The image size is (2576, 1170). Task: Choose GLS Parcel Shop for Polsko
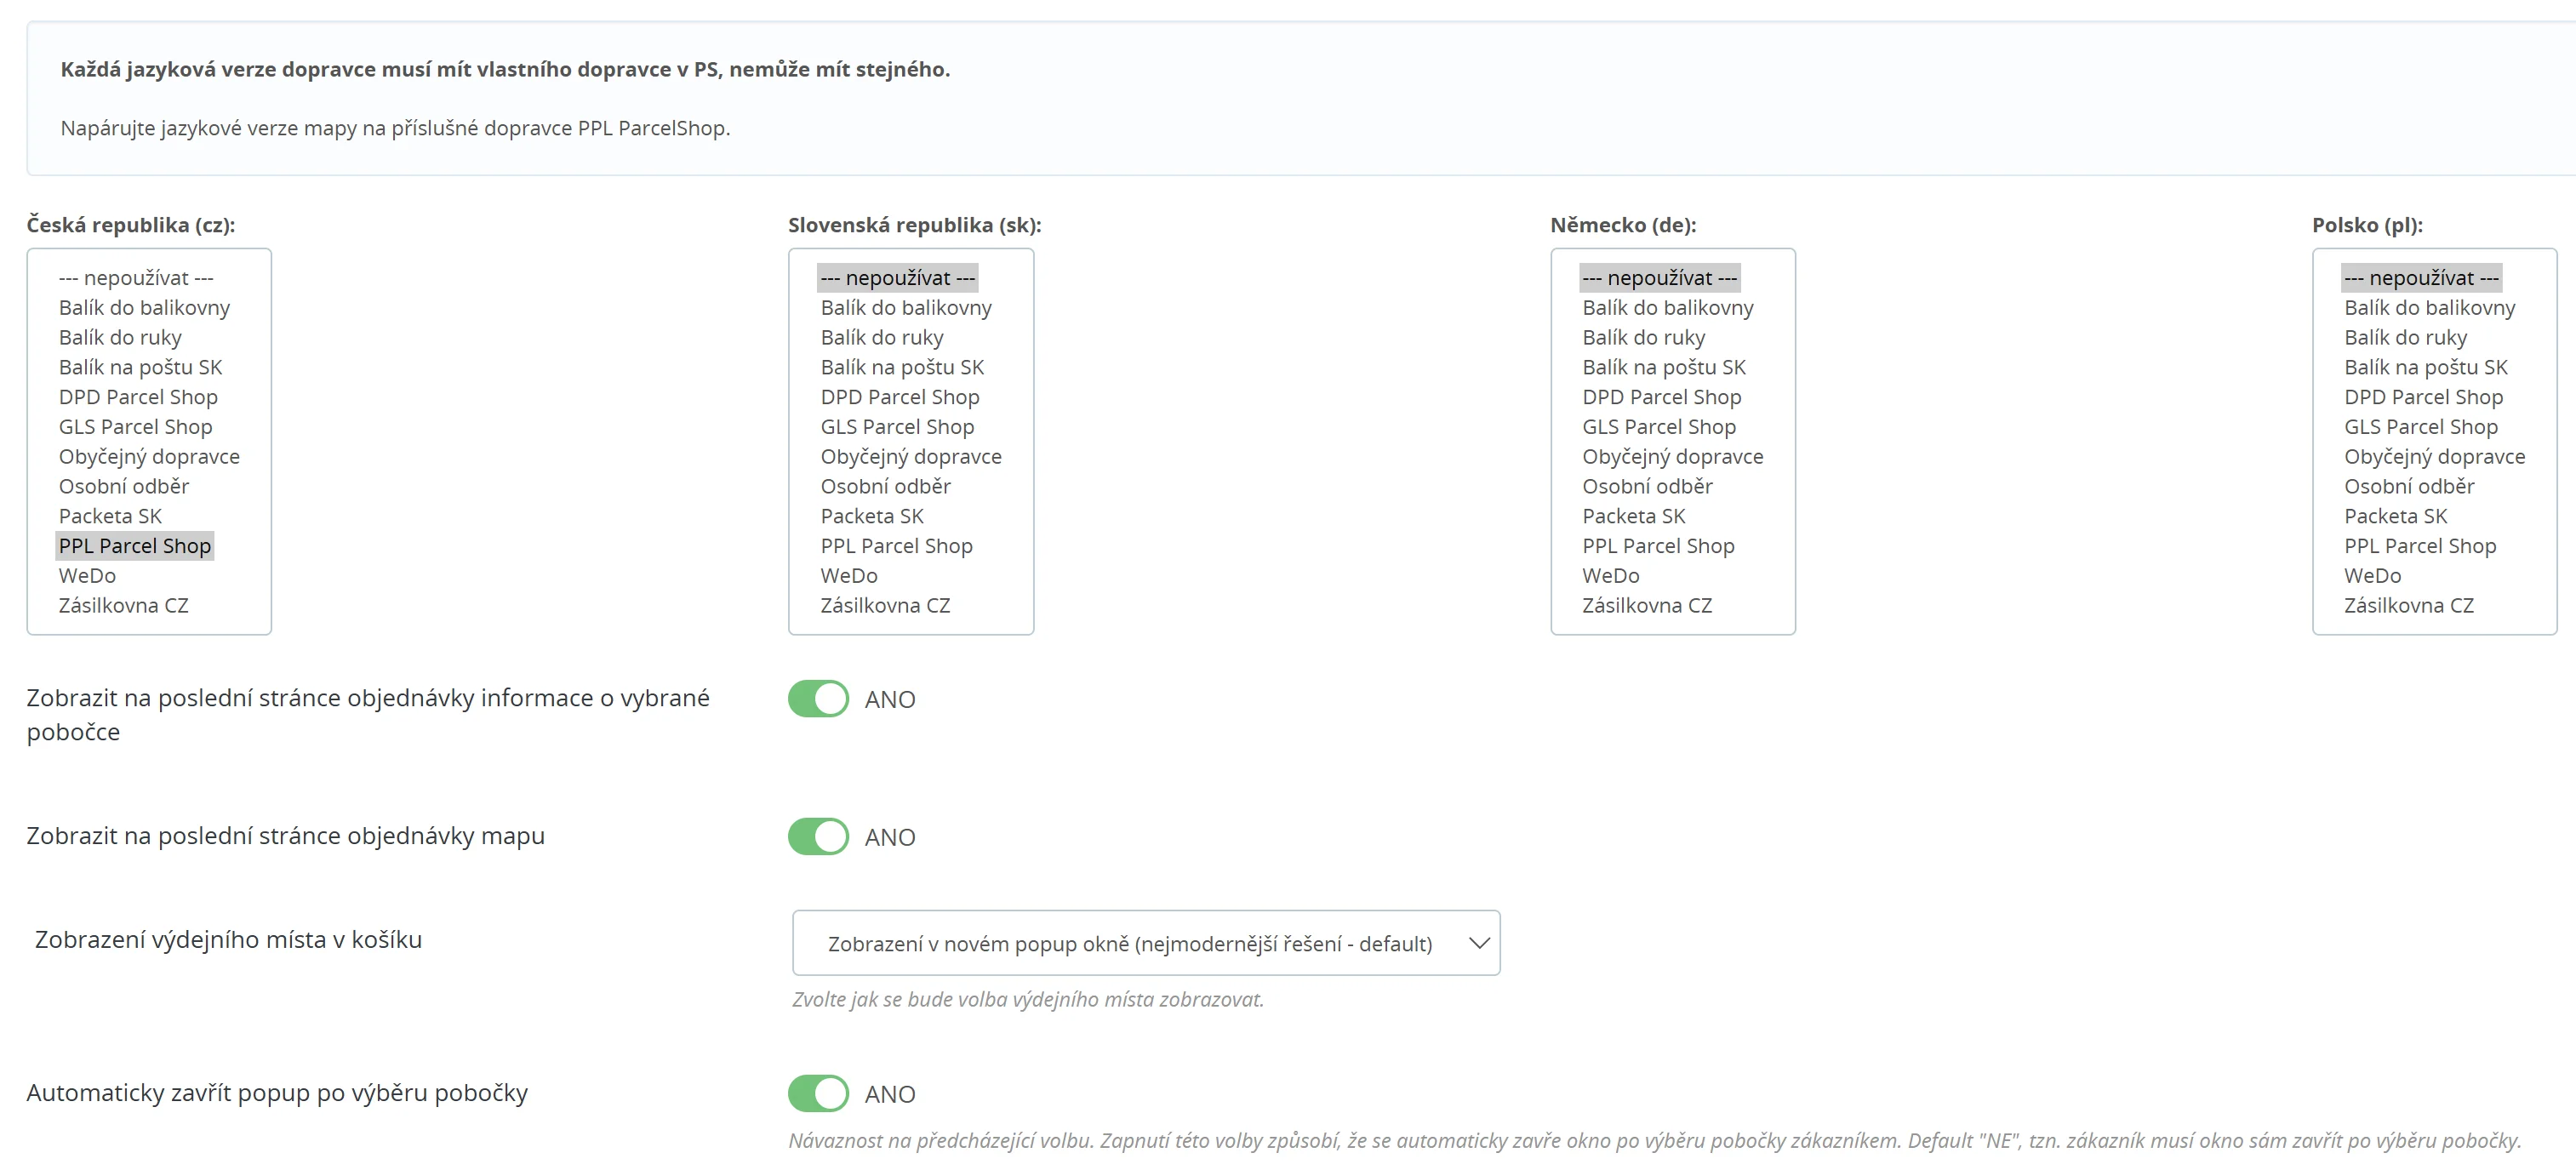[x=2420, y=427]
